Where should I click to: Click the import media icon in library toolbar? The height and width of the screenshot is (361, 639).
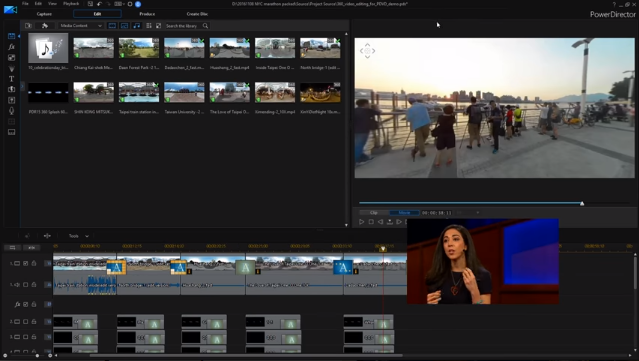tap(28, 26)
